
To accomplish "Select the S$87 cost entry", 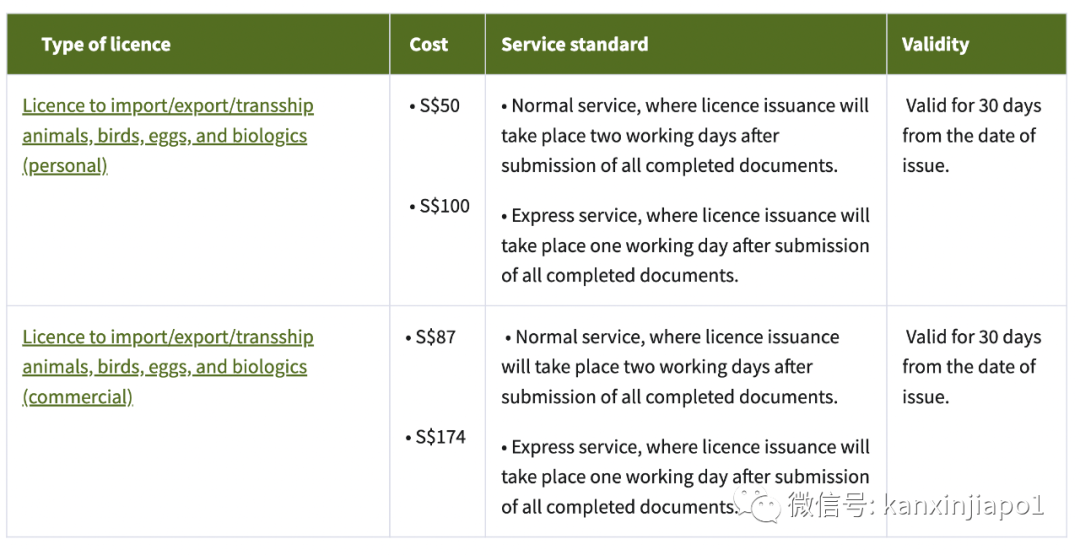I will point(430,337).
